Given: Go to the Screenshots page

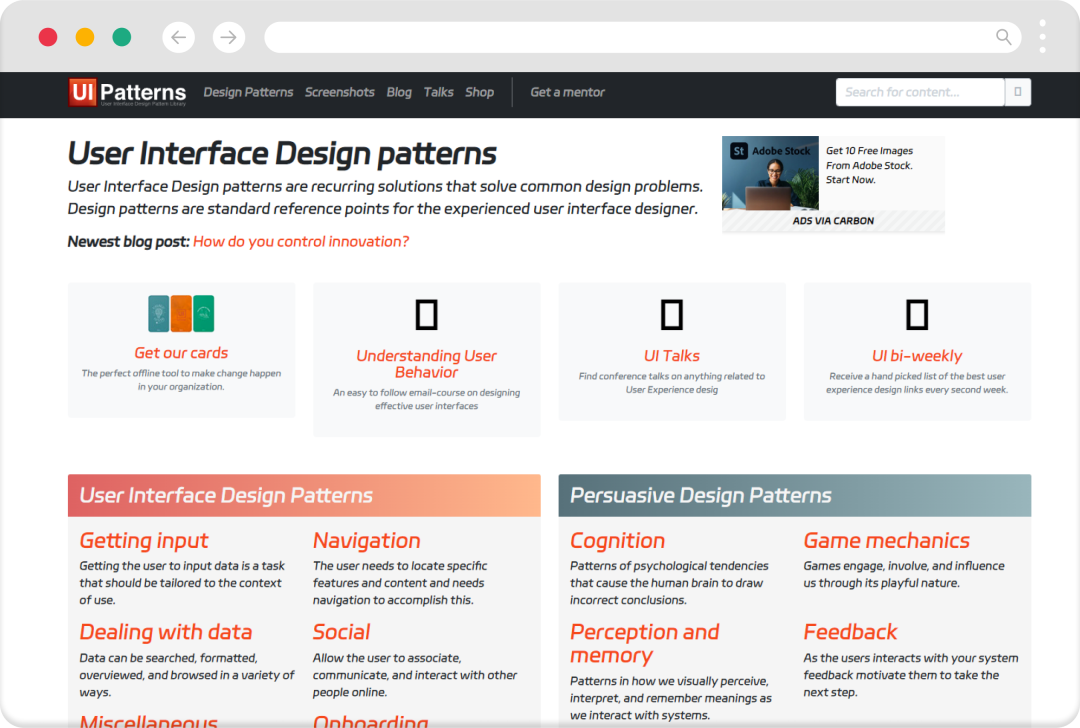Looking at the screenshot, I should tap(340, 92).
